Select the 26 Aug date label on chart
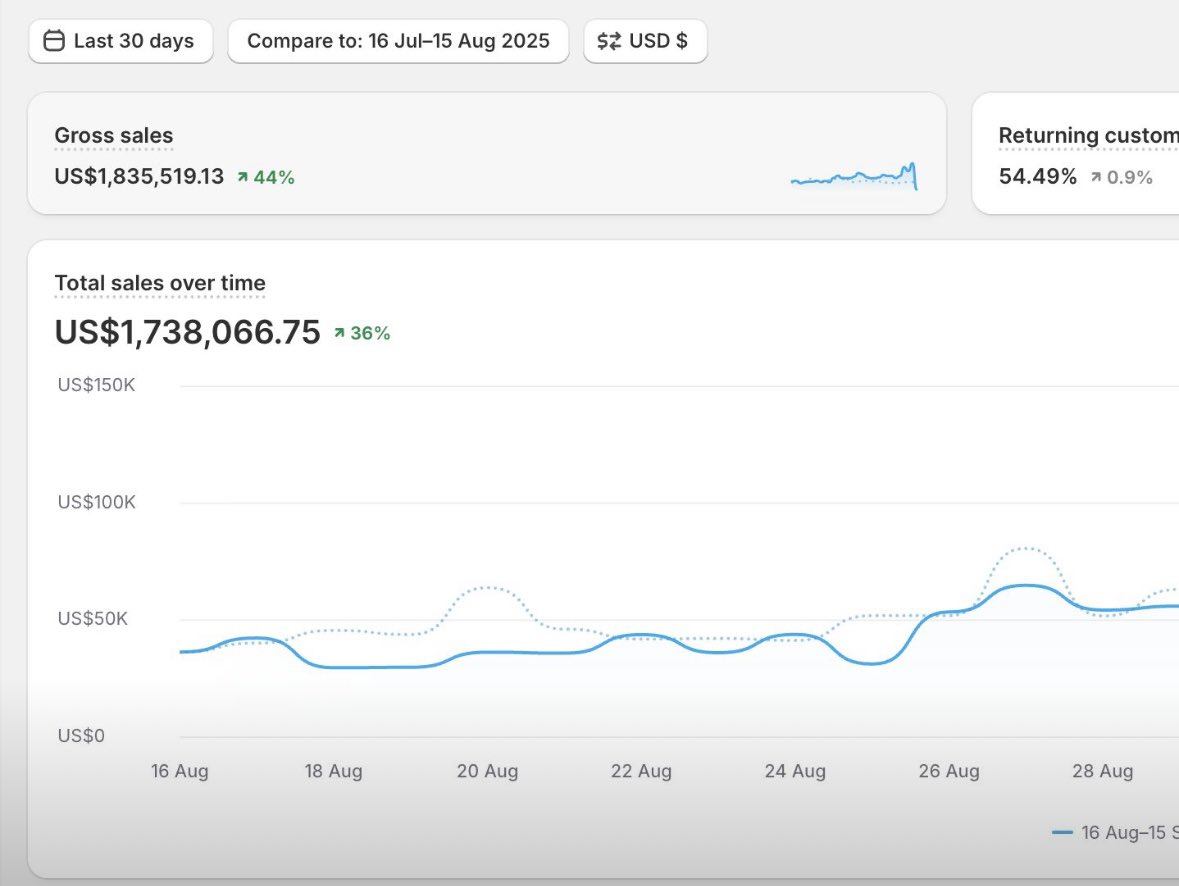Viewport: 1179px width, 886px height. pos(949,771)
